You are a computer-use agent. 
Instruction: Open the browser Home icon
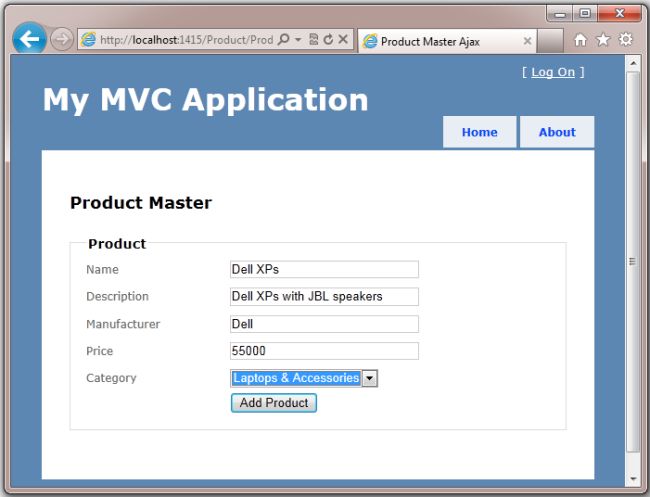(x=580, y=40)
